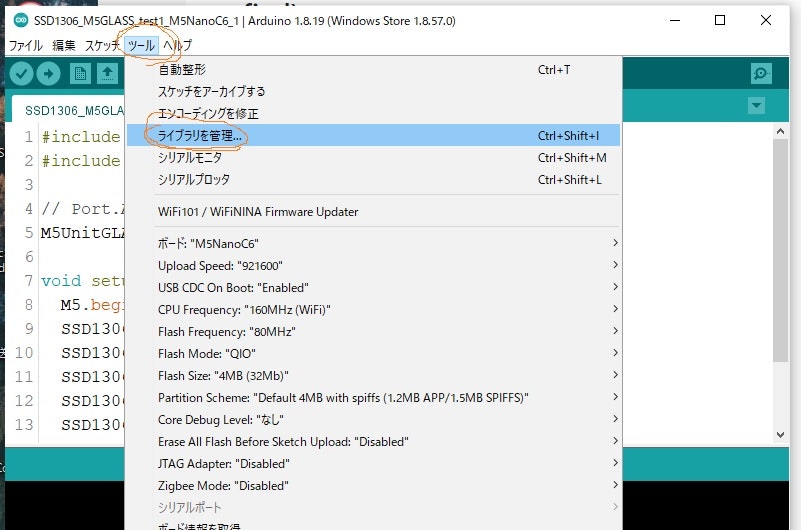This screenshot has width=801, height=530.
Task: Expand USB CDC On Boot submenu
Action: [x=373, y=287]
